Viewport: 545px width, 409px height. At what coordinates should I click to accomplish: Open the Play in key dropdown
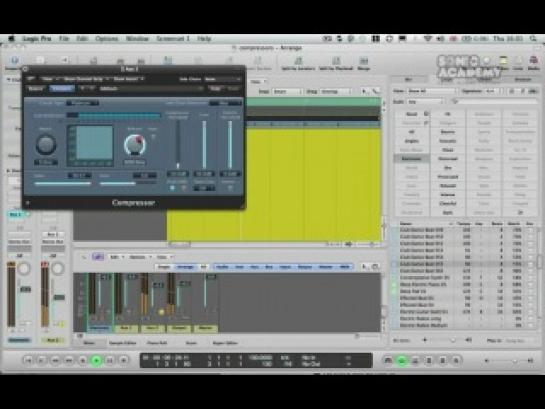(520, 341)
